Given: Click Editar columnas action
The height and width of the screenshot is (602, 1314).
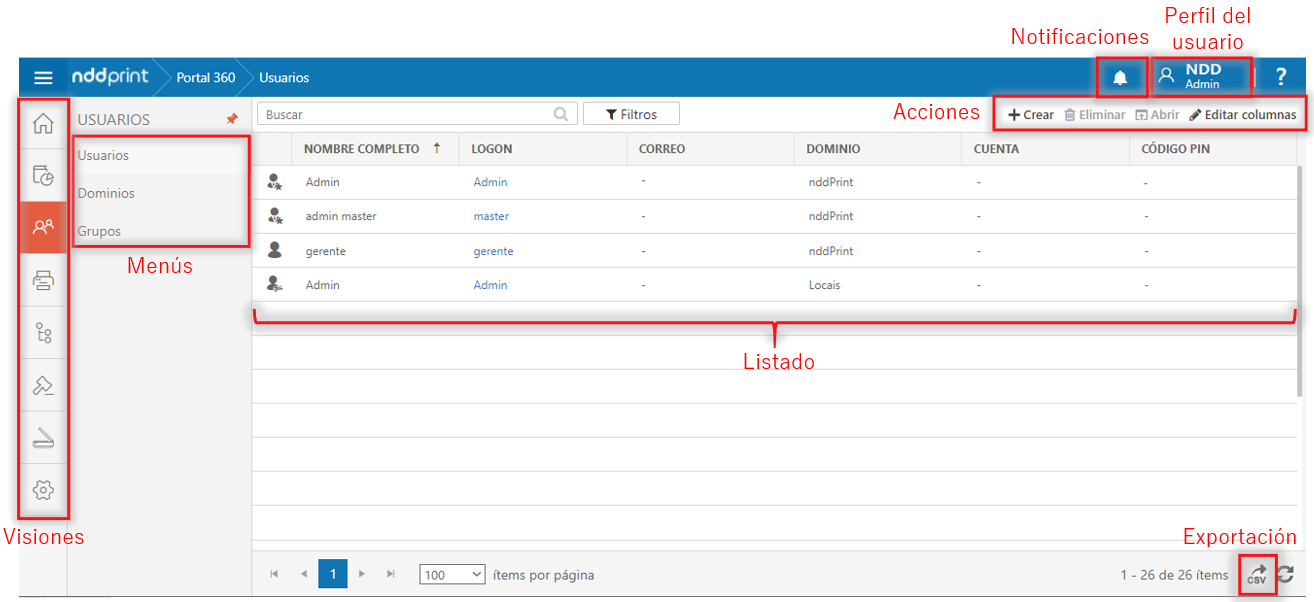Looking at the screenshot, I should (x=1242, y=115).
